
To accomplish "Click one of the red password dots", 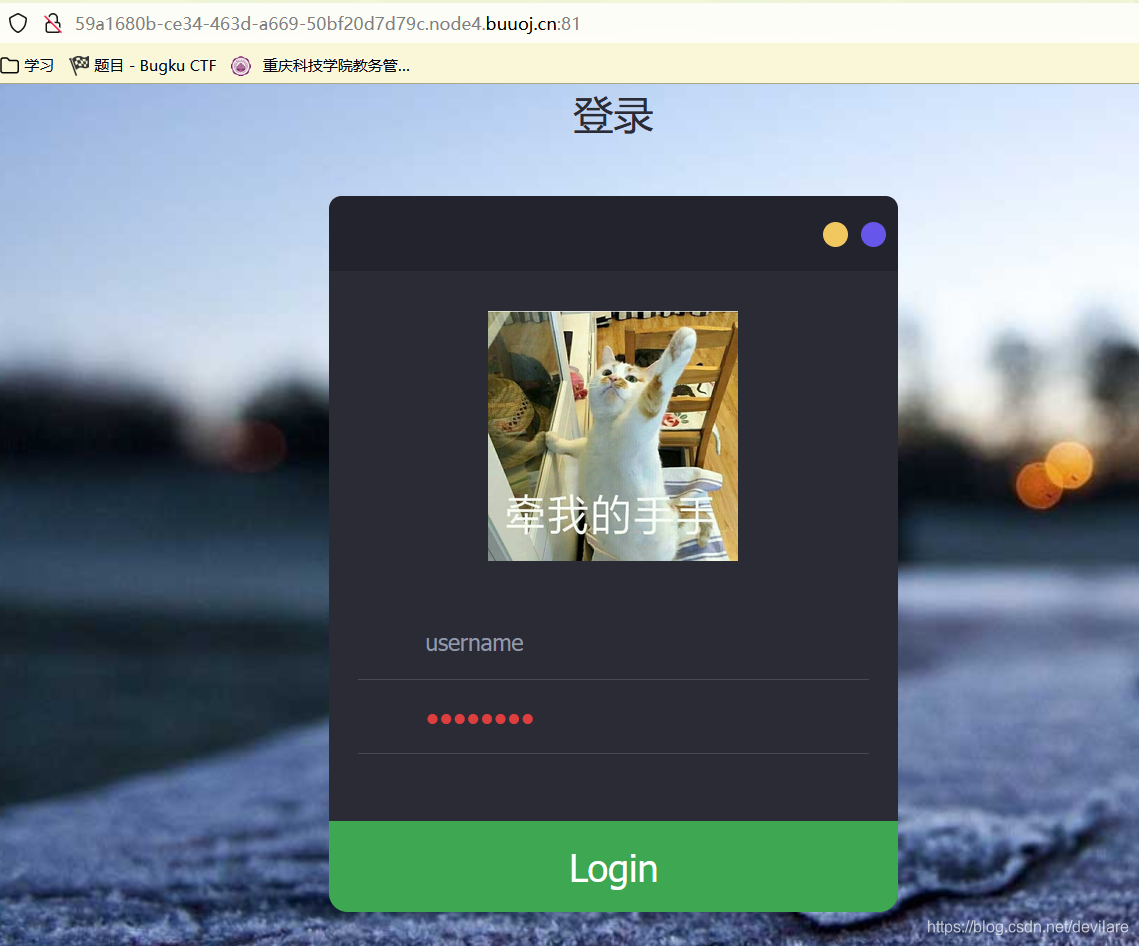I will pos(432,718).
